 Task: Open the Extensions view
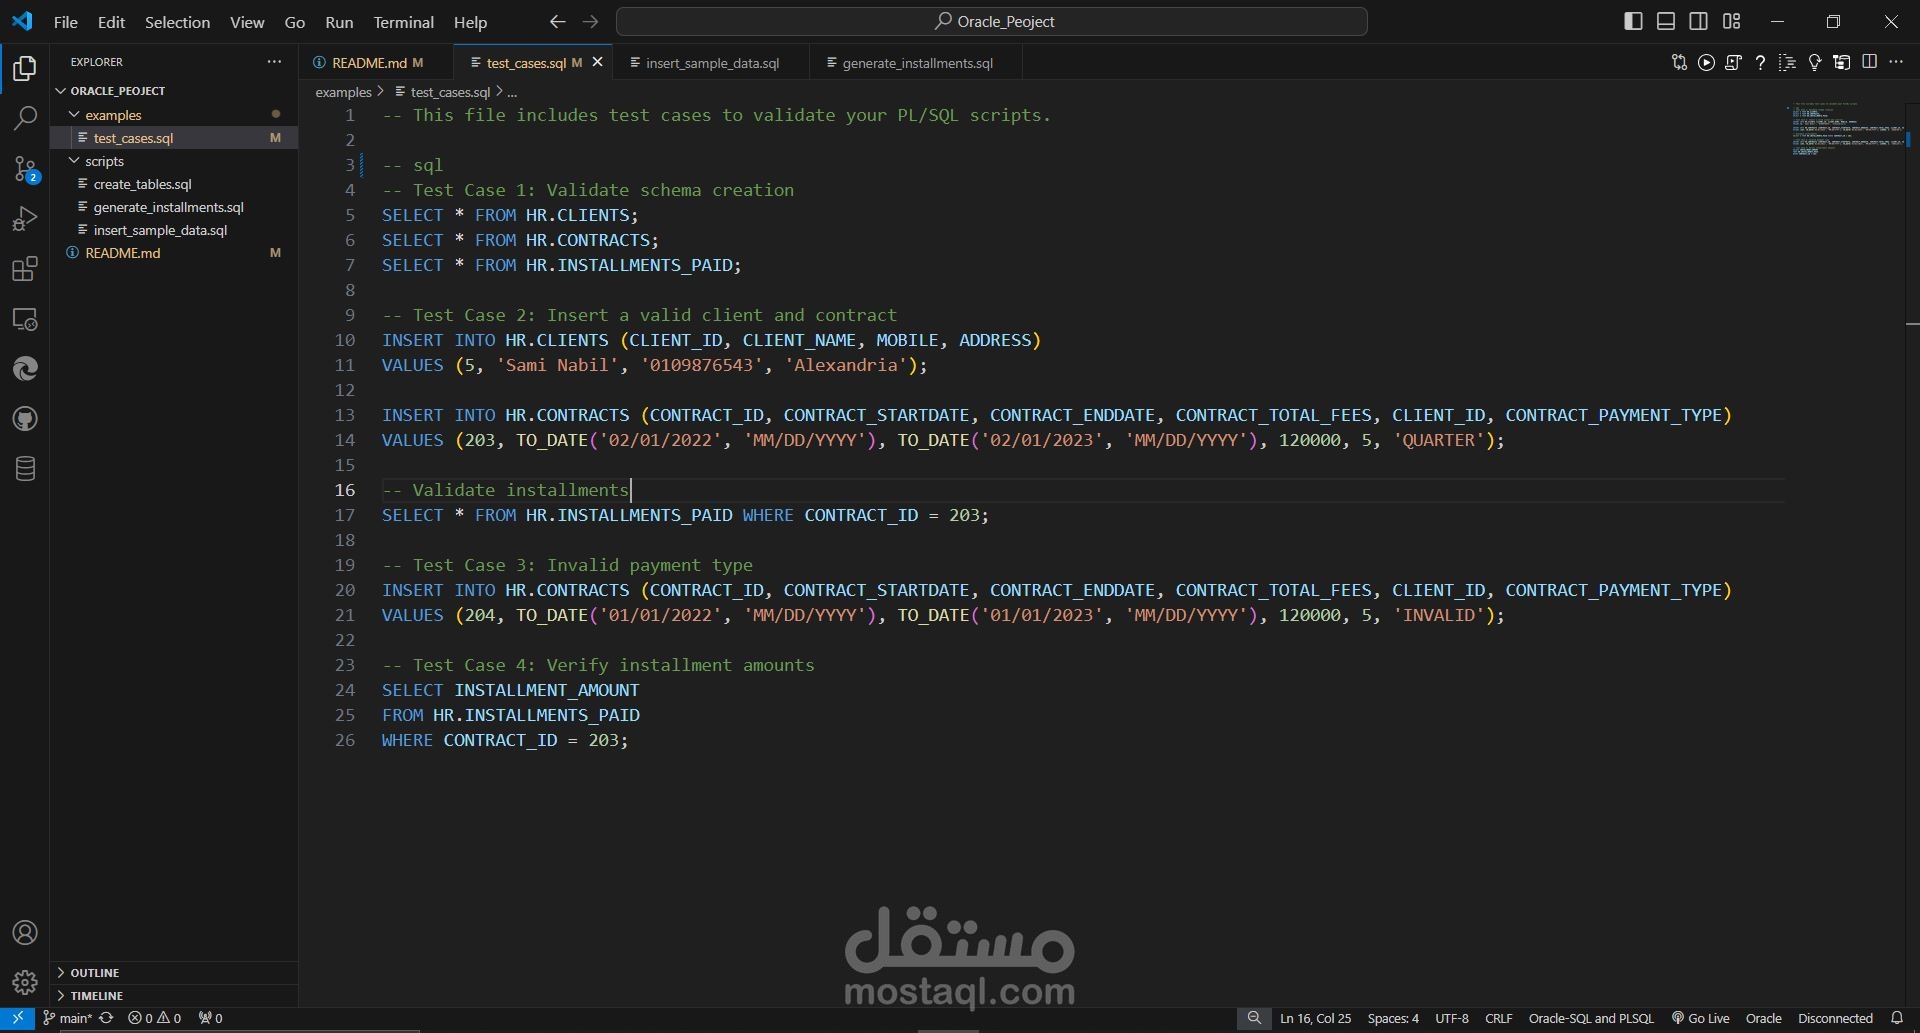click(25, 269)
